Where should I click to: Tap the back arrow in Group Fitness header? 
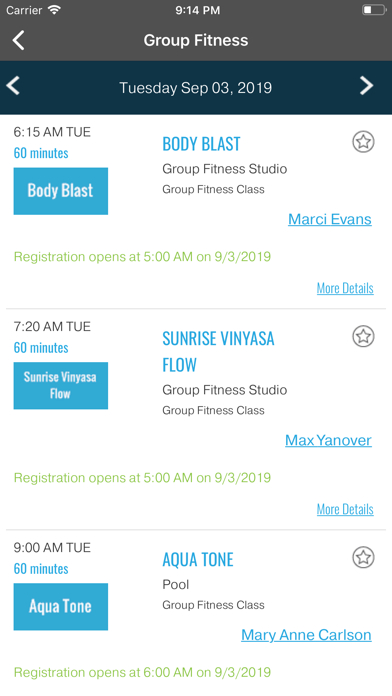coord(18,40)
